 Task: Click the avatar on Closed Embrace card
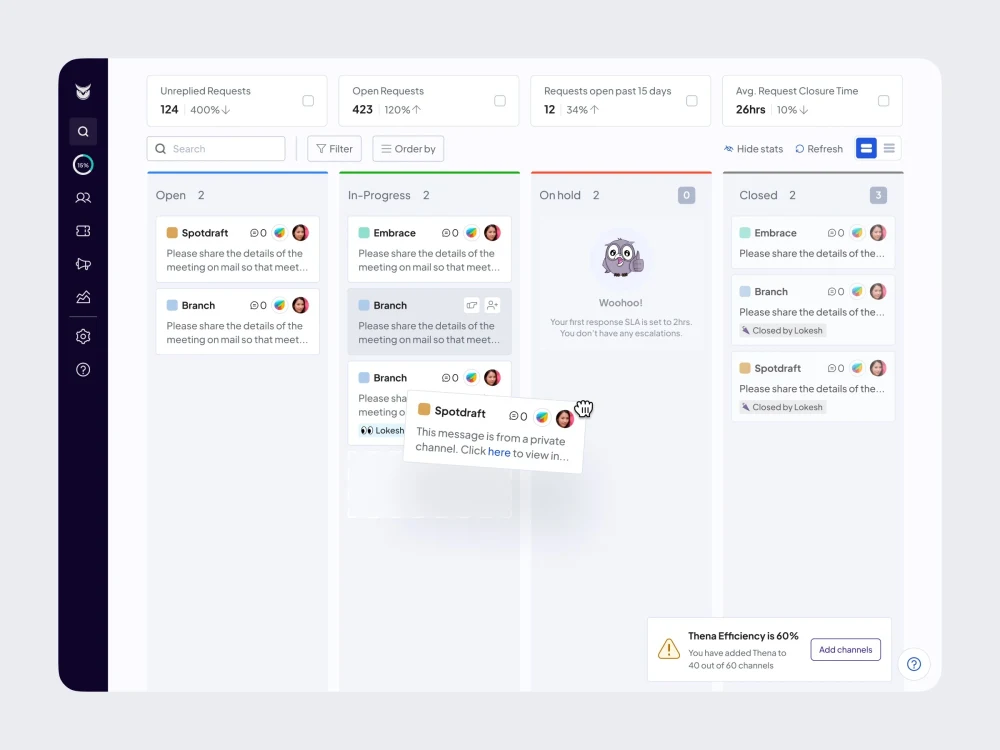click(878, 233)
